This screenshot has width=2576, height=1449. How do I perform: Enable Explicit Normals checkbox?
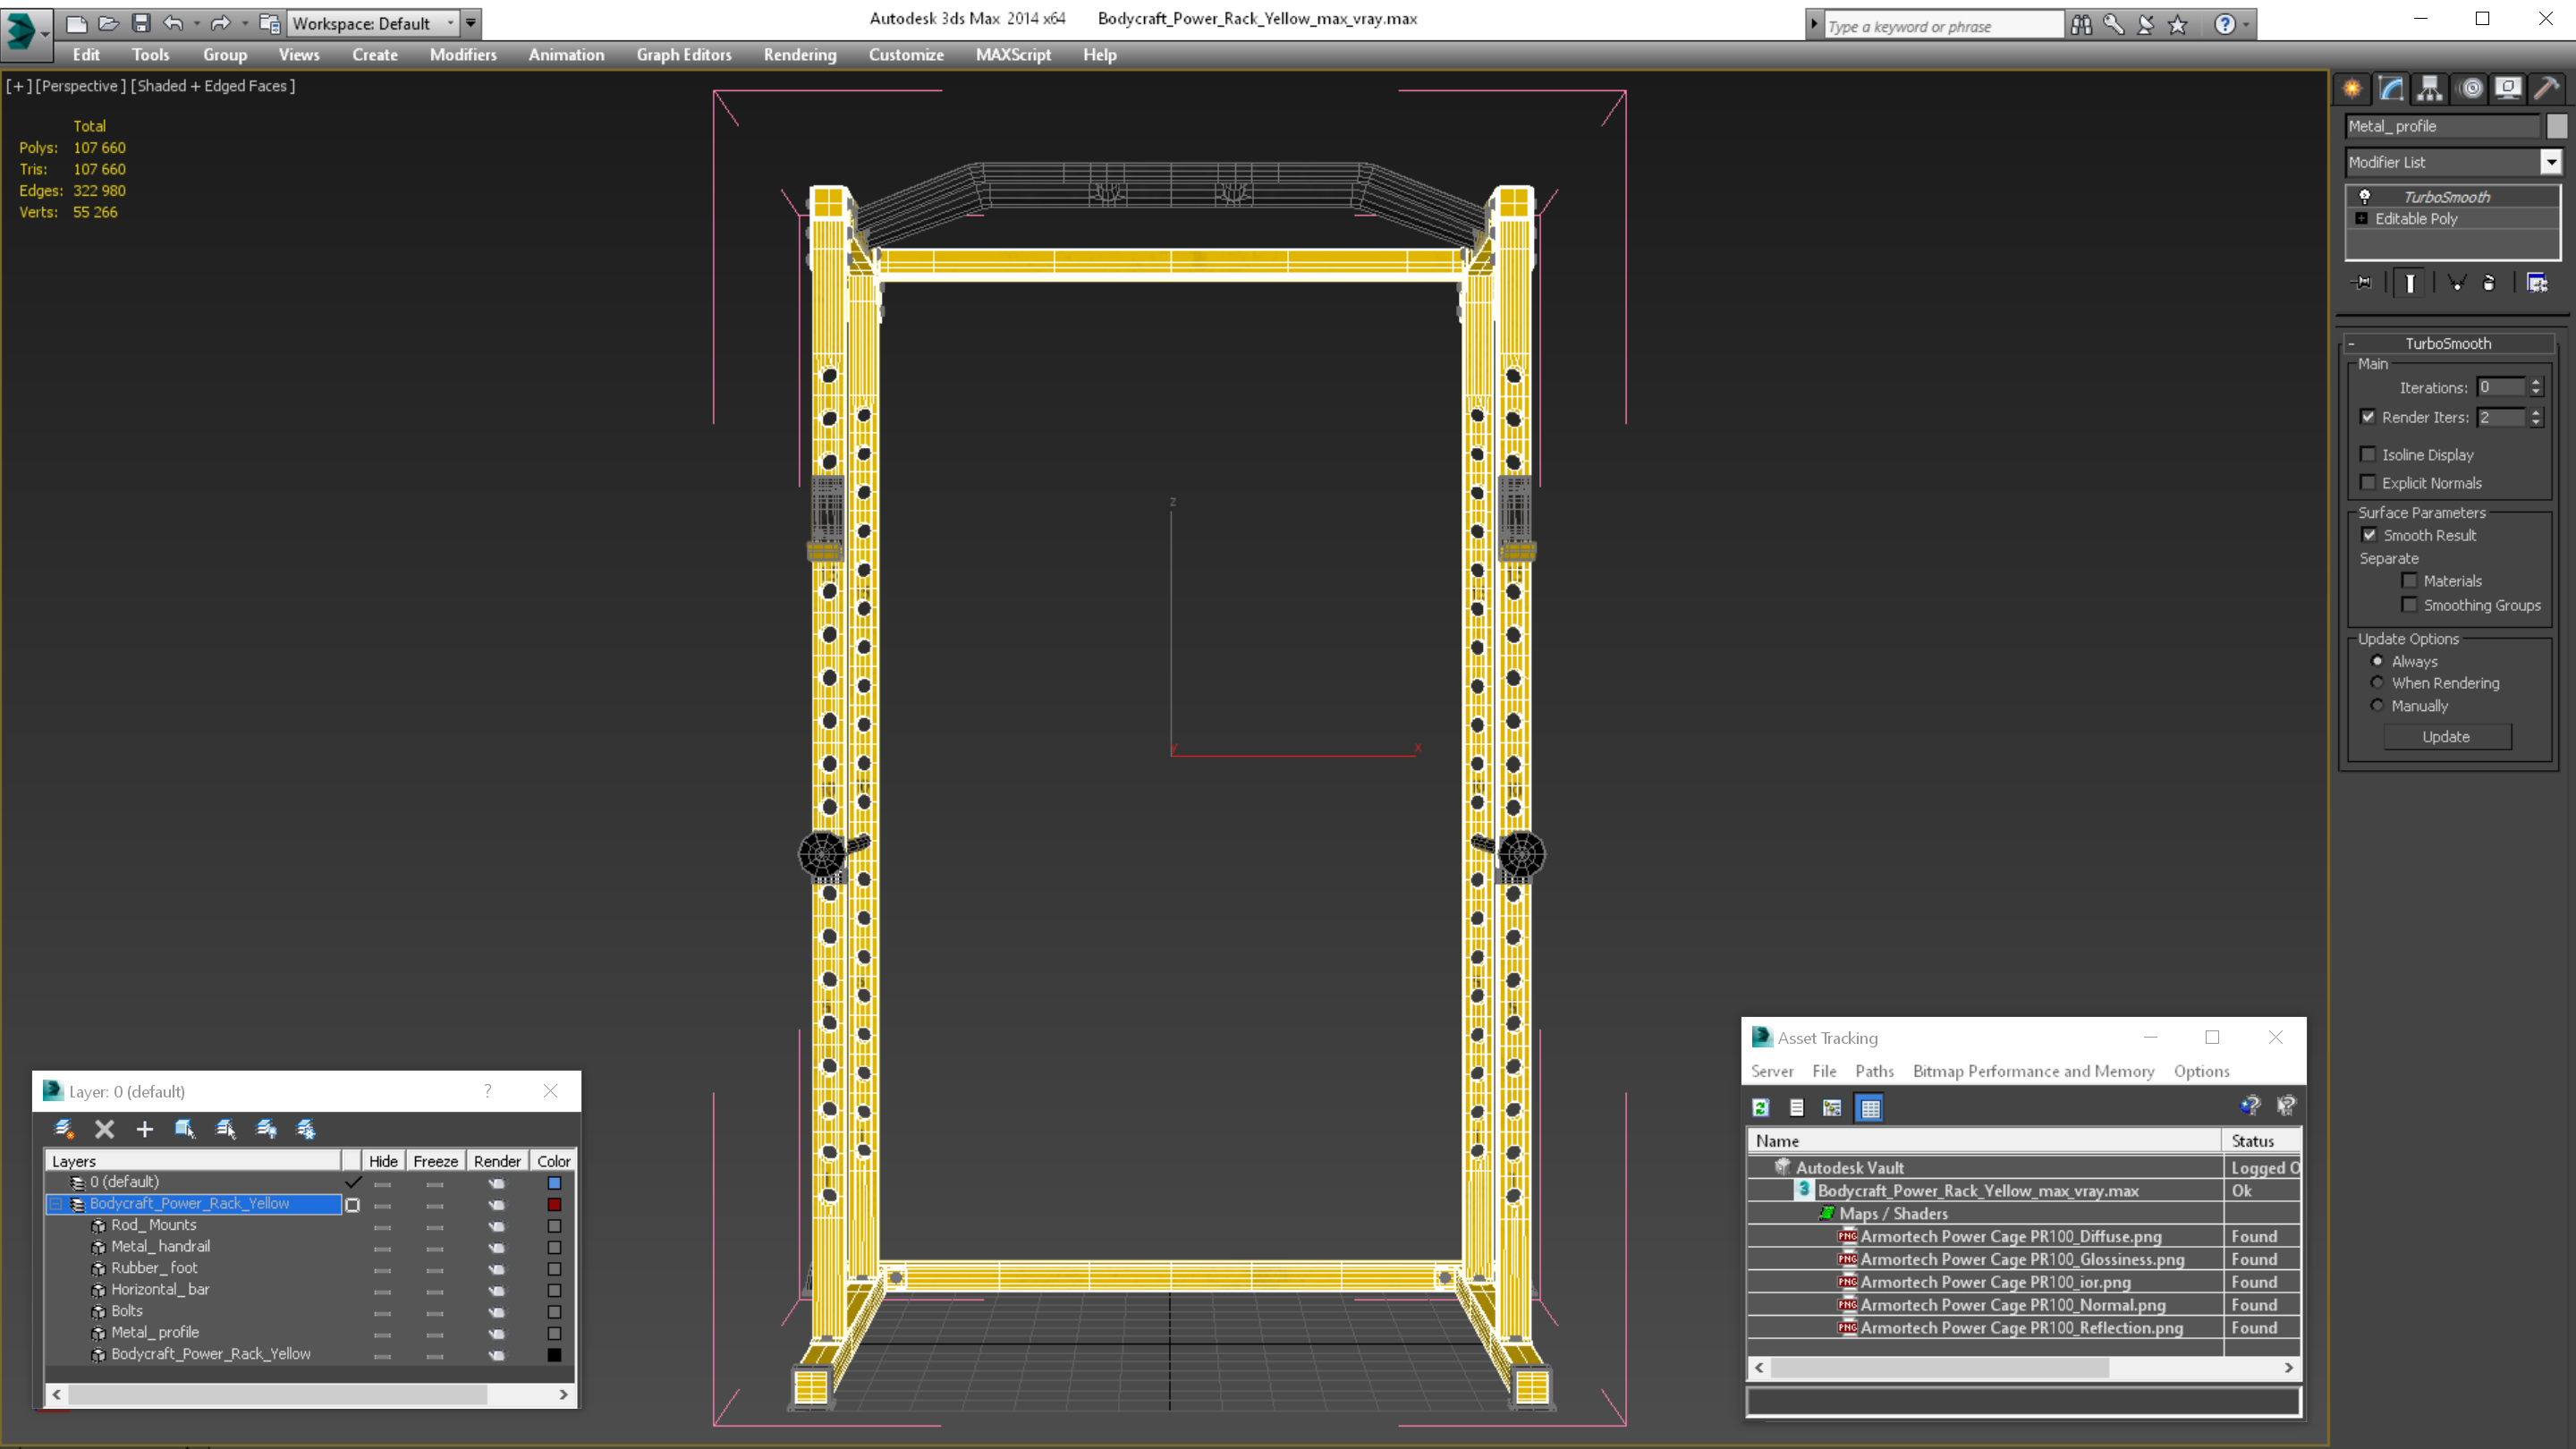(x=2368, y=483)
